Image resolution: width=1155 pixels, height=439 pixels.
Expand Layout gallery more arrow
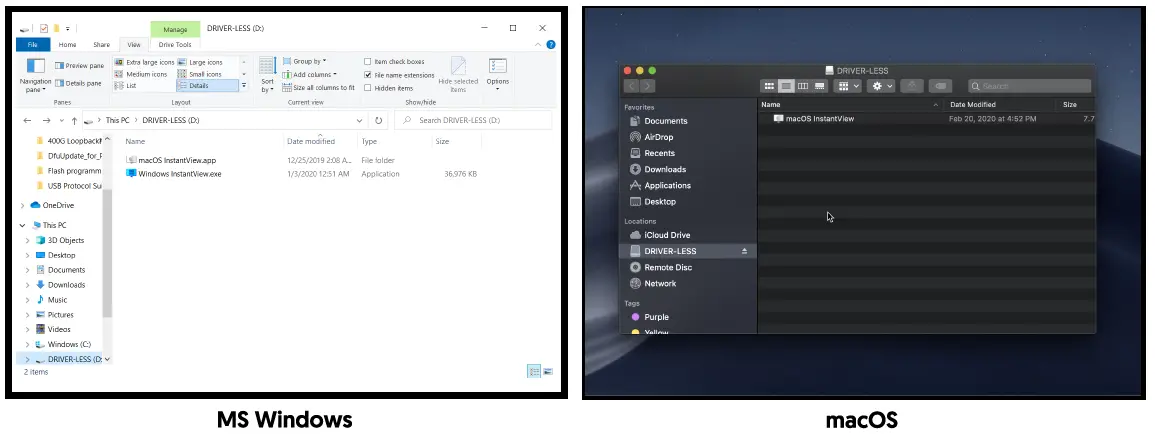[x=245, y=85]
